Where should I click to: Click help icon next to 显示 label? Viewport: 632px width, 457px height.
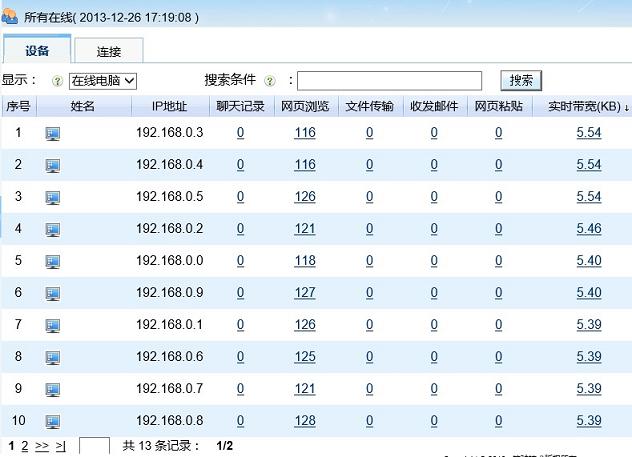(x=57, y=81)
